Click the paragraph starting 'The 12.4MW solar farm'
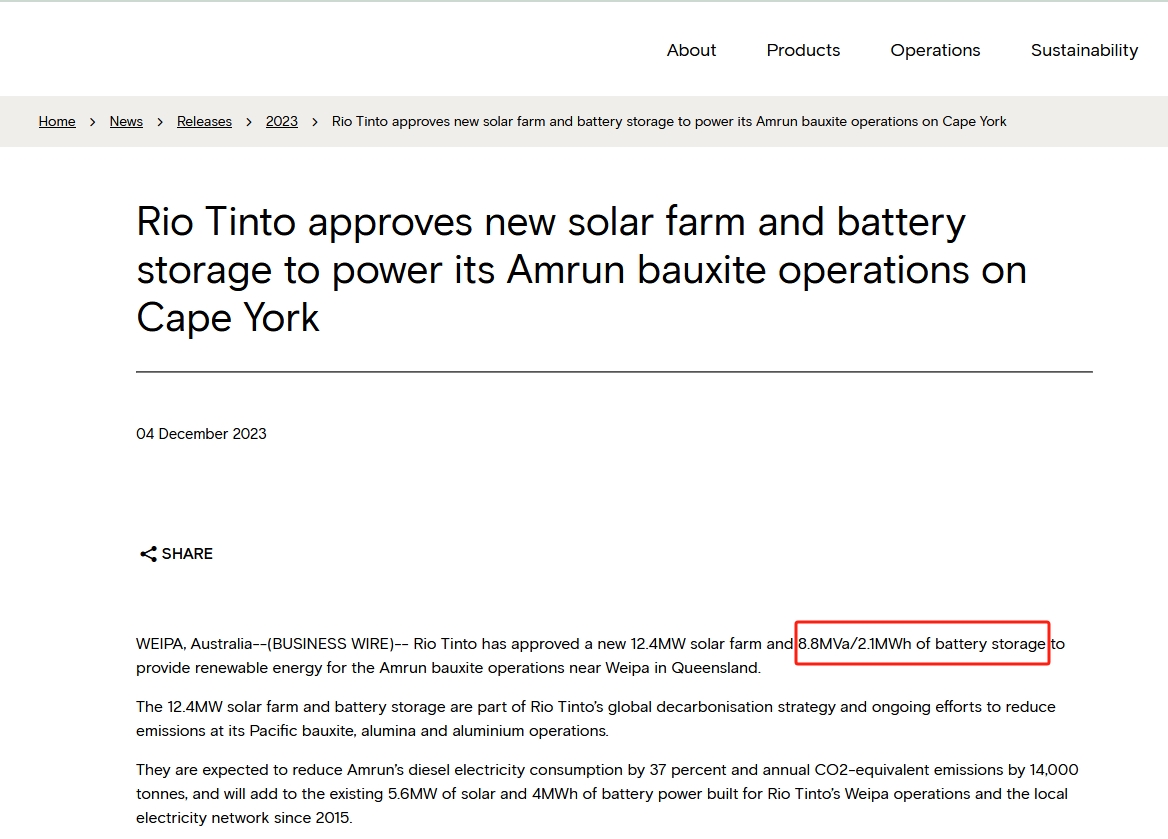 click(596, 718)
